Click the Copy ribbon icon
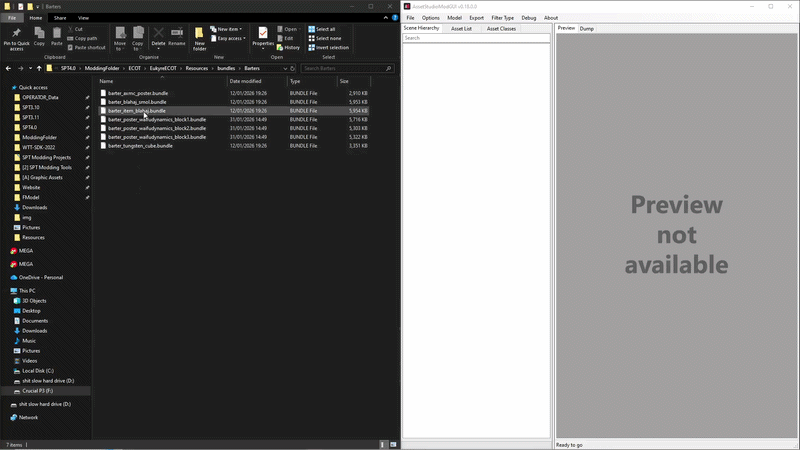Screen dimensions: 800x450 (39, 37)
